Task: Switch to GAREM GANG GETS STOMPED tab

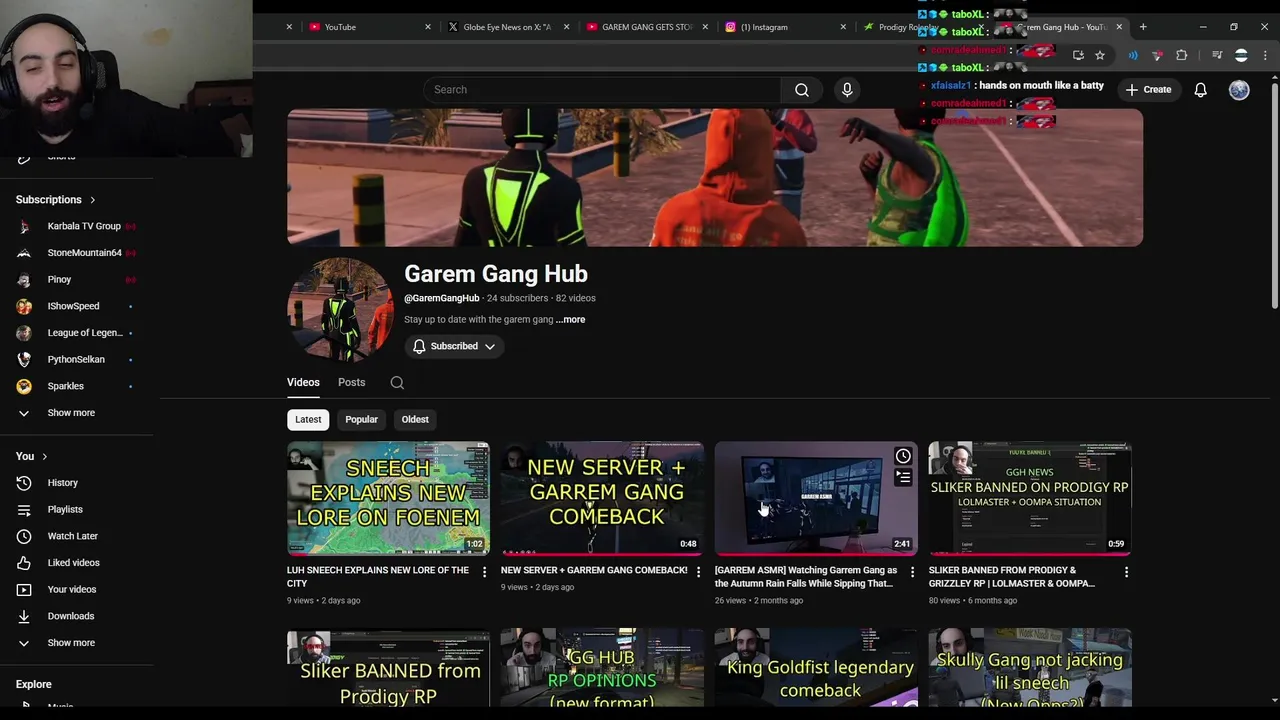Action: [x=644, y=27]
